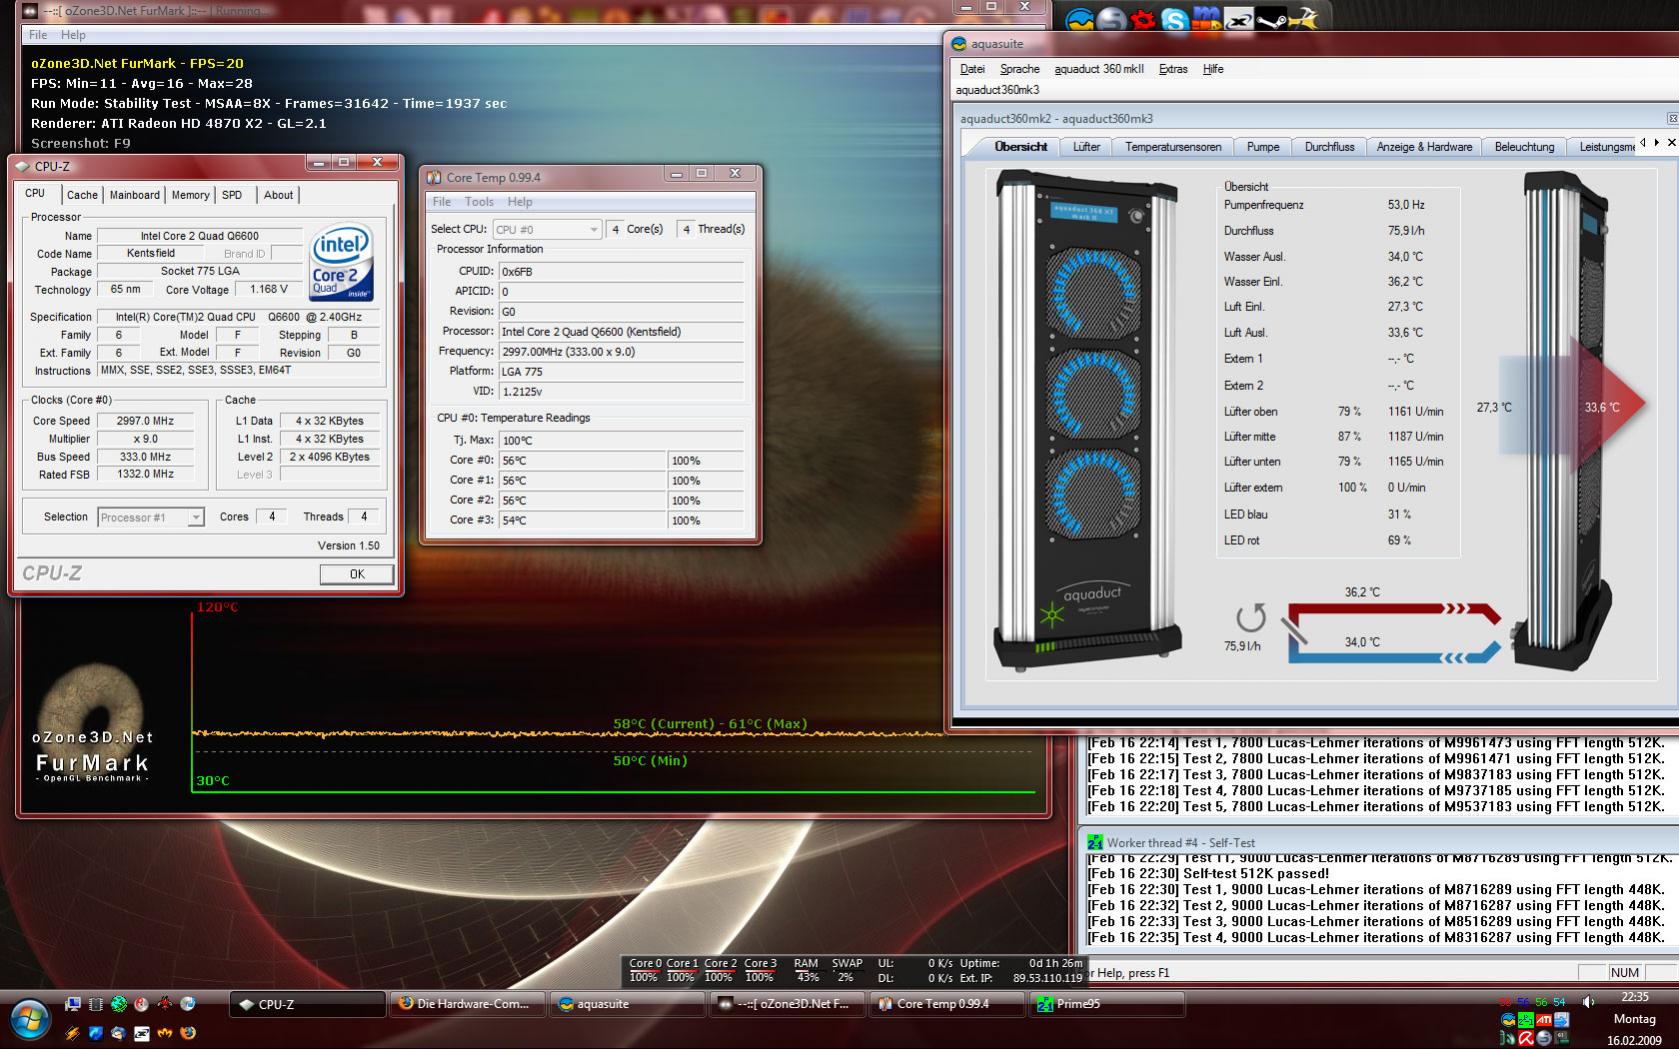This screenshot has width=1679, height=1049.
Task: Open the Hilfe menu in aquasuite
Action: [1213, 69]
